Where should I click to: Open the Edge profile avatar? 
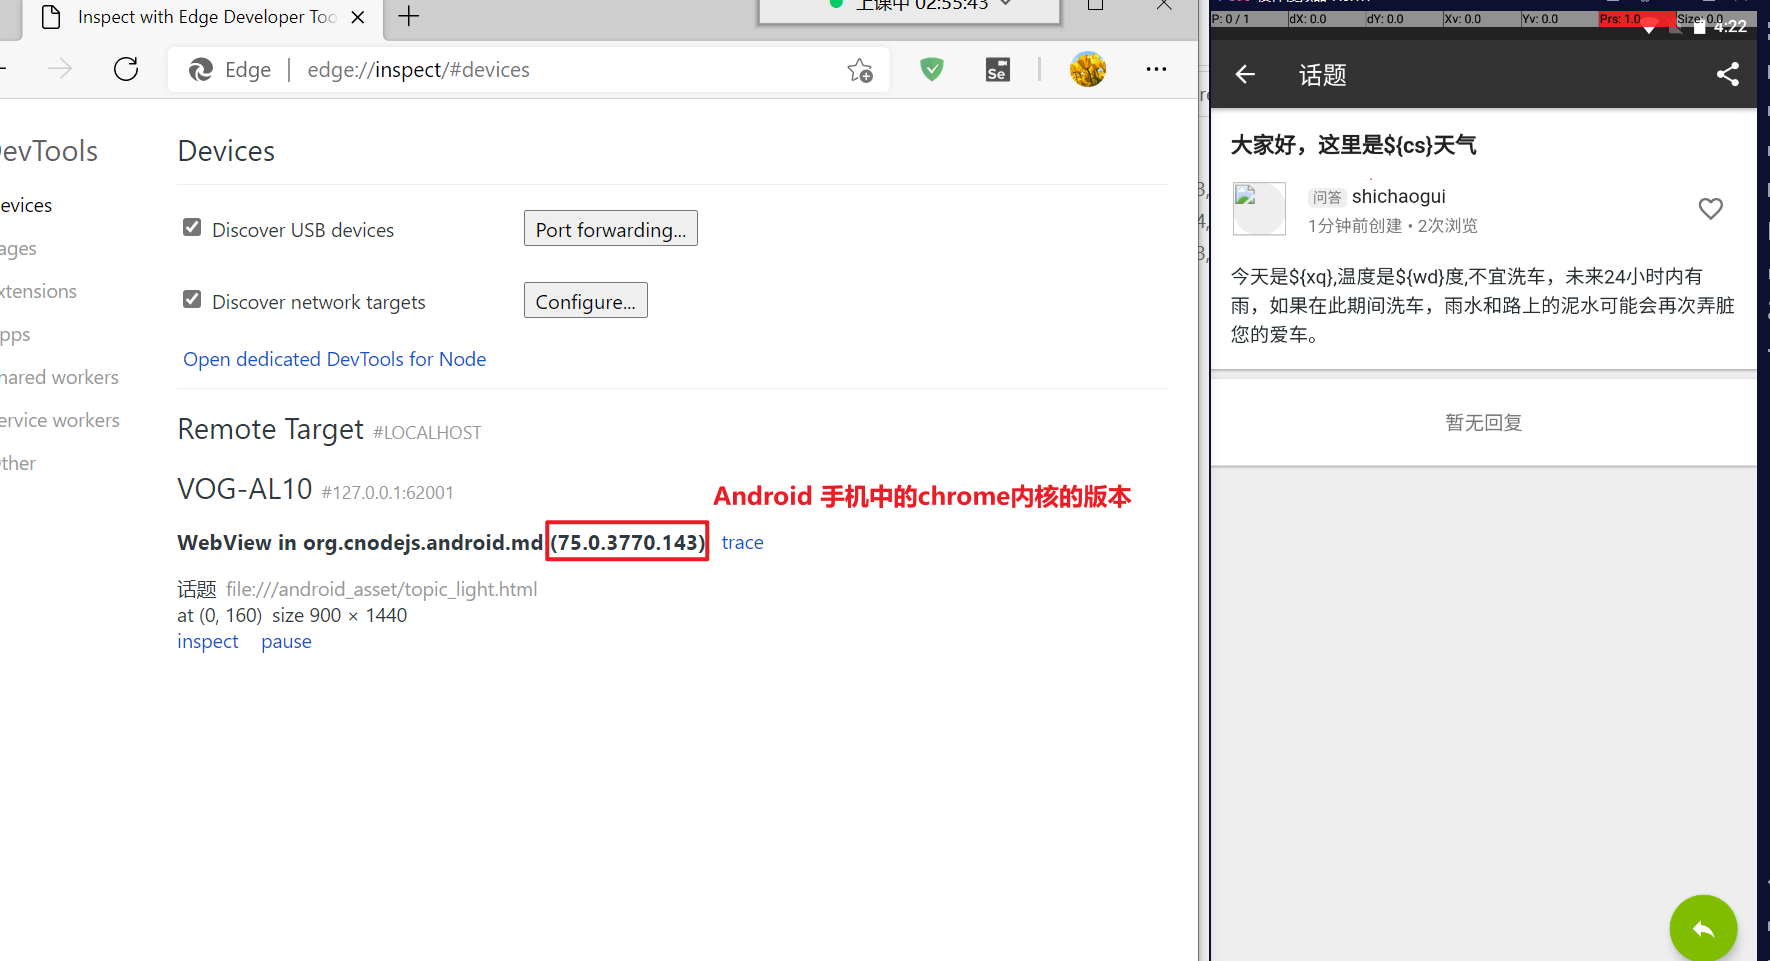(x=1088, y=69)
